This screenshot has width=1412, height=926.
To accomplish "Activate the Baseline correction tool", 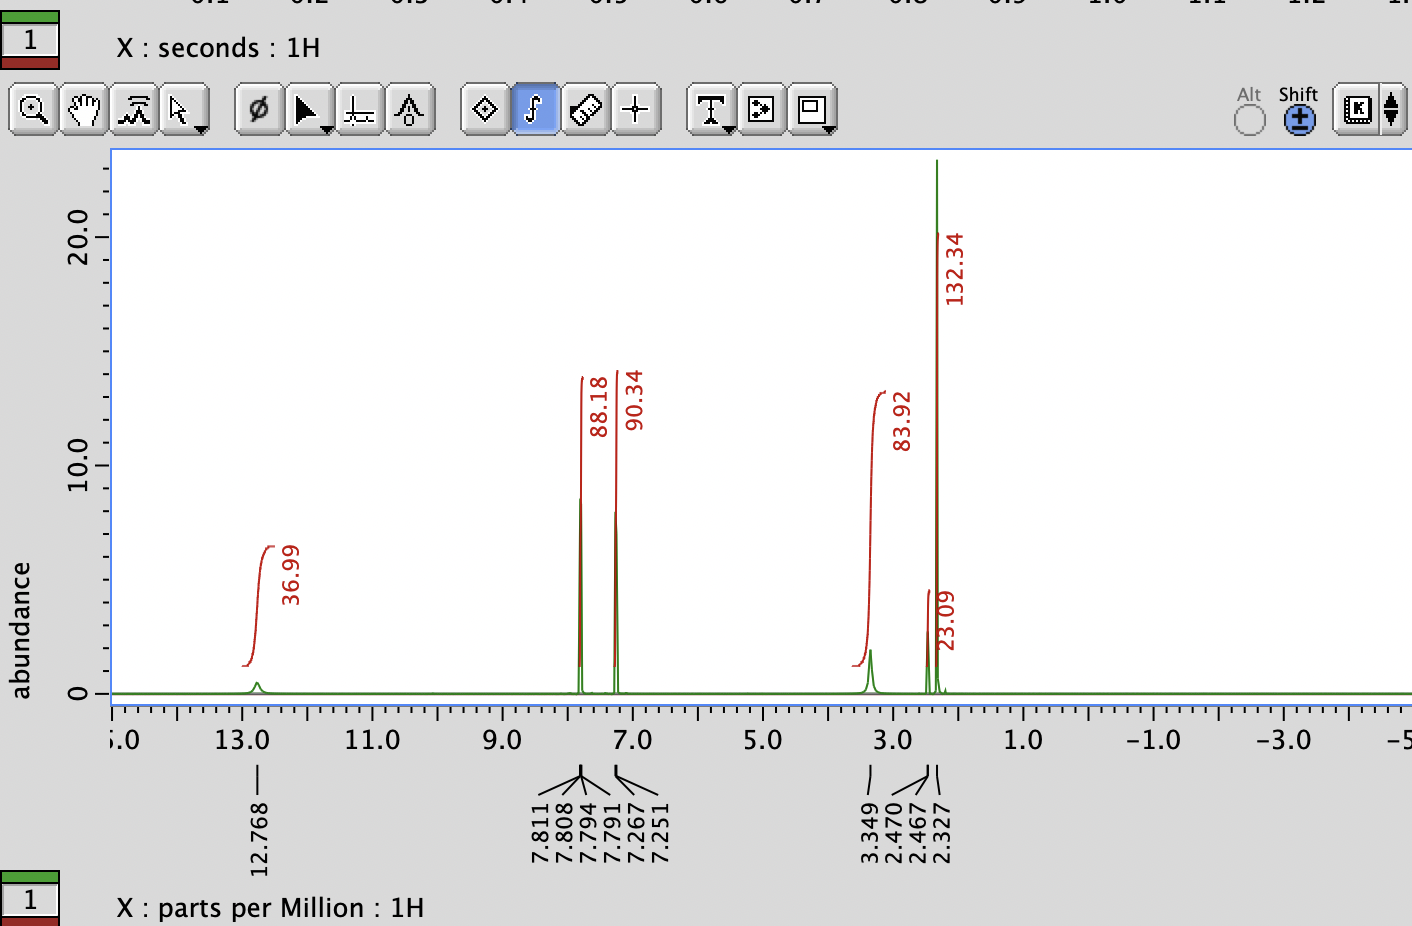I will [x=359, y=110].
